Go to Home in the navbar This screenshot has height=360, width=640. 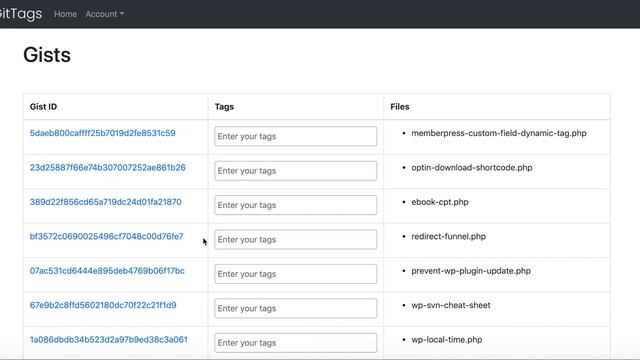tap(65, 14)
